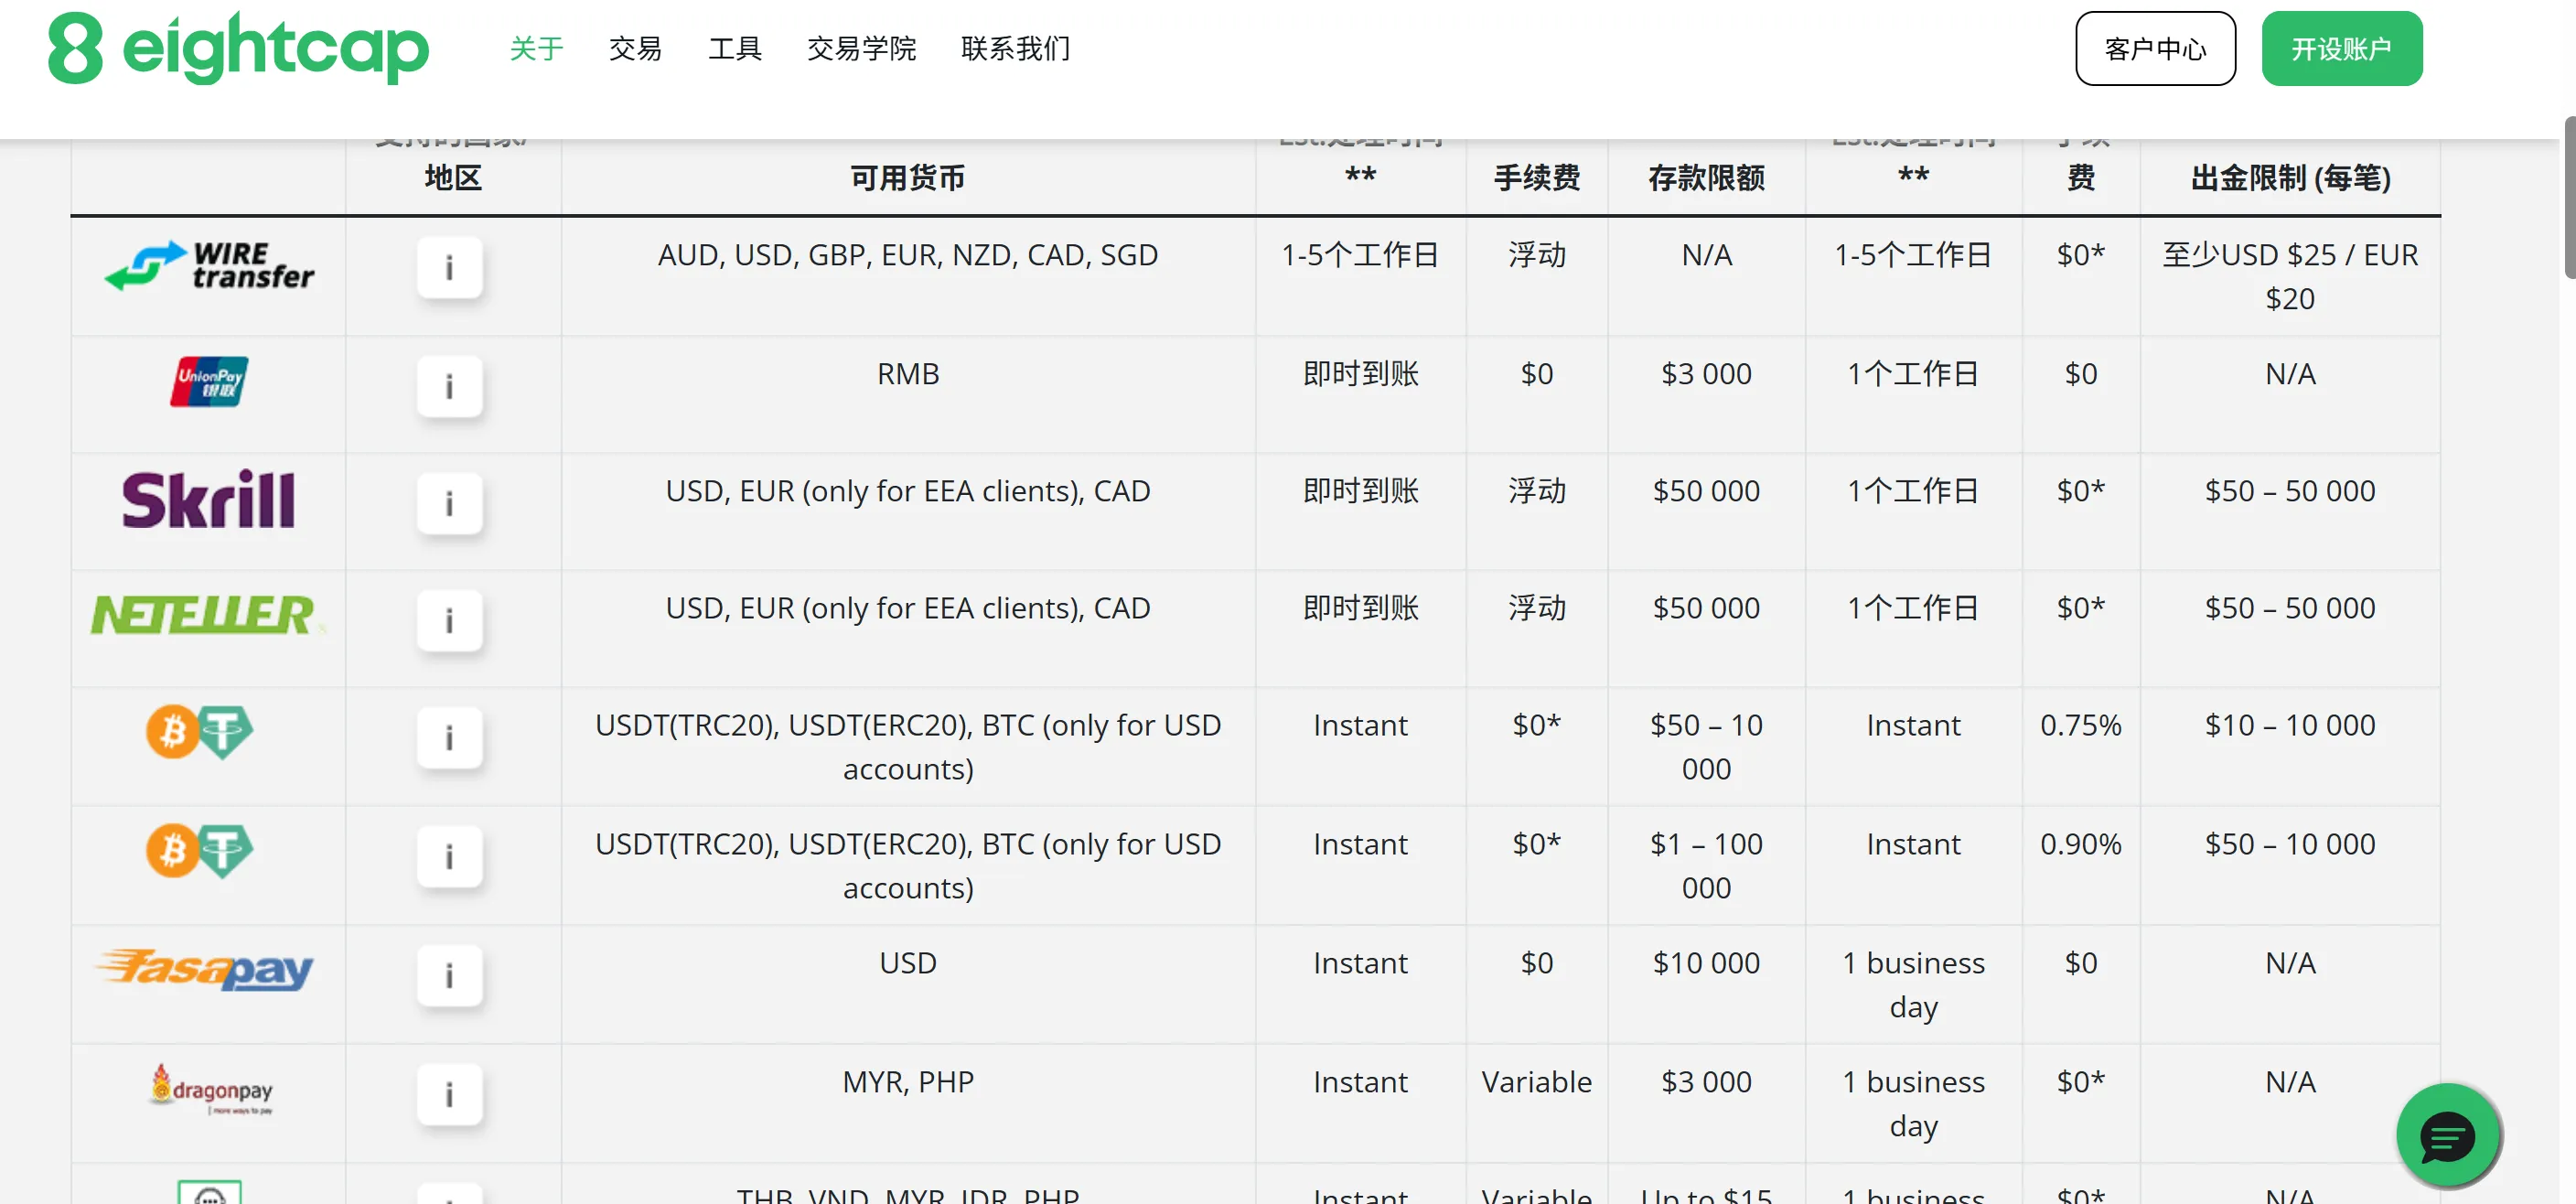Click the 客户中心 button

(x=2155, y=48)
